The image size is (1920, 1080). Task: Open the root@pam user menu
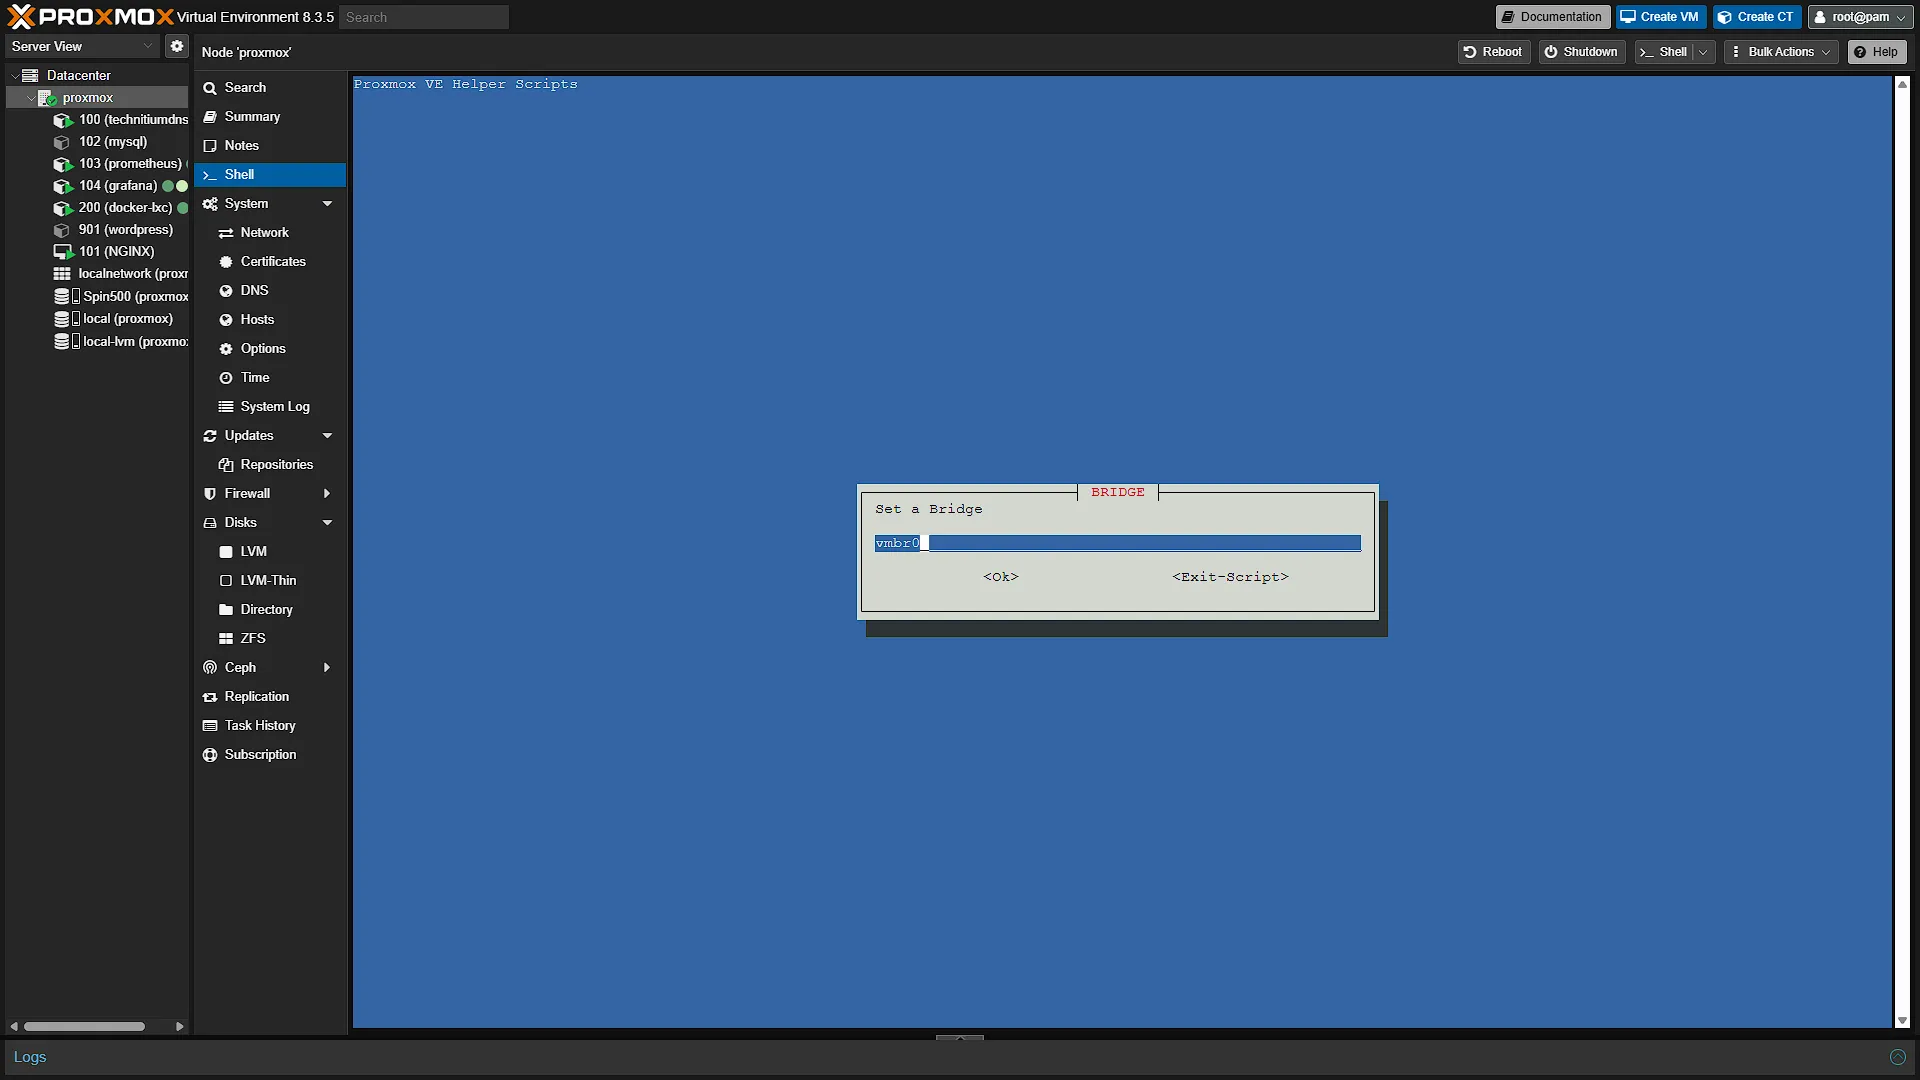[1860, 17]
